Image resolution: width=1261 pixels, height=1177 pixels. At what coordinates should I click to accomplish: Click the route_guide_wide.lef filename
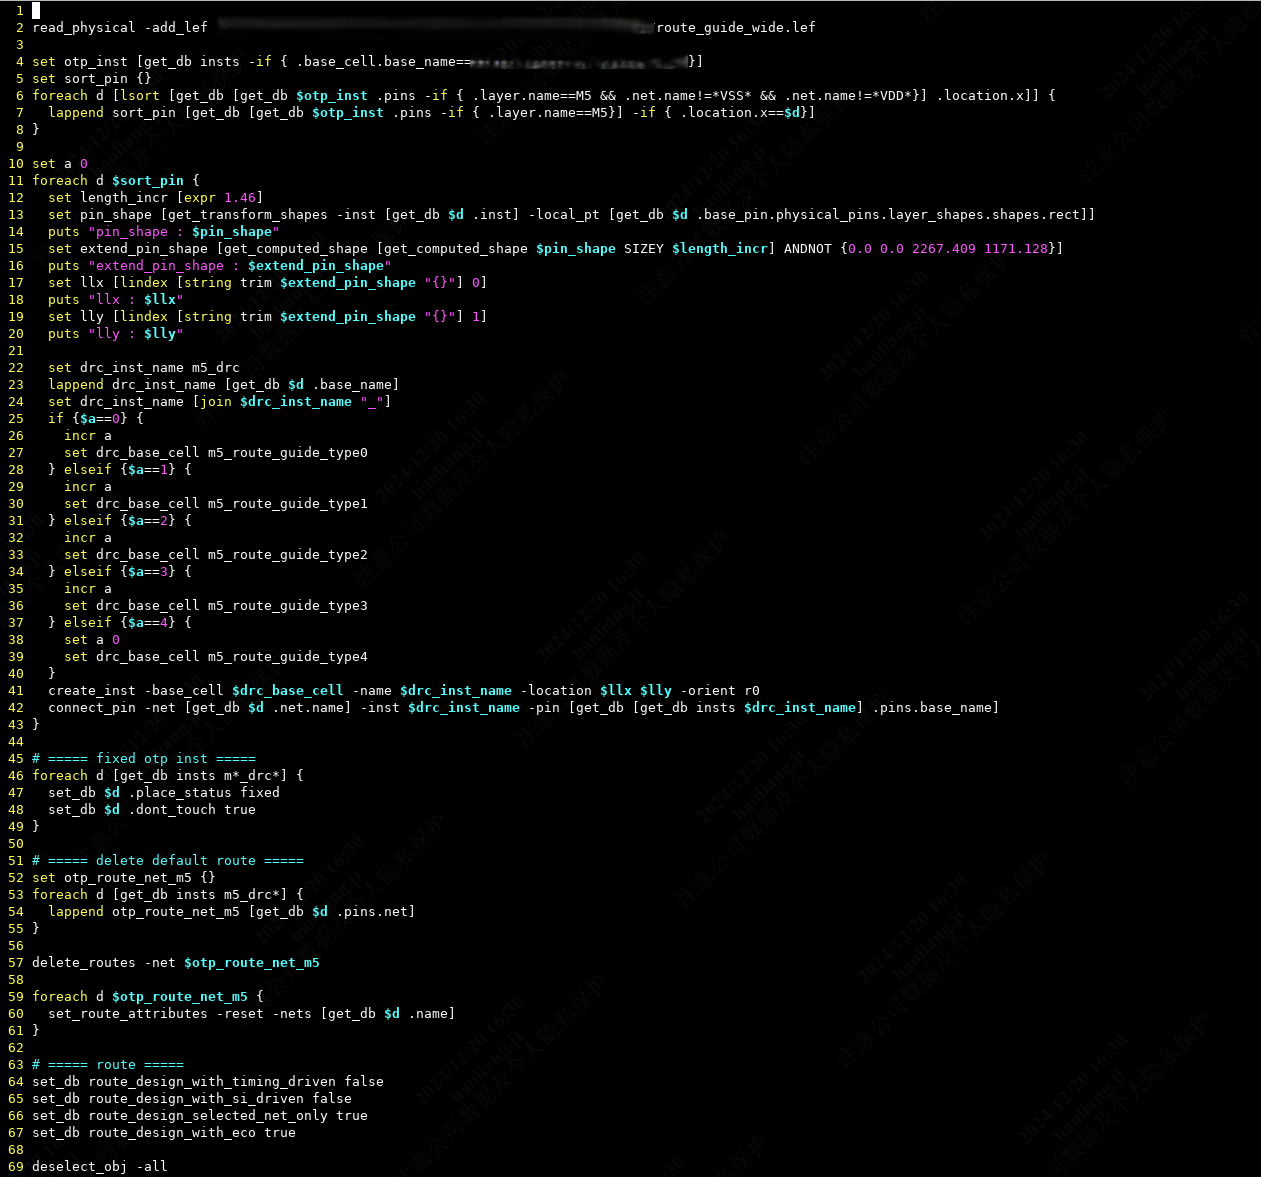736,27
